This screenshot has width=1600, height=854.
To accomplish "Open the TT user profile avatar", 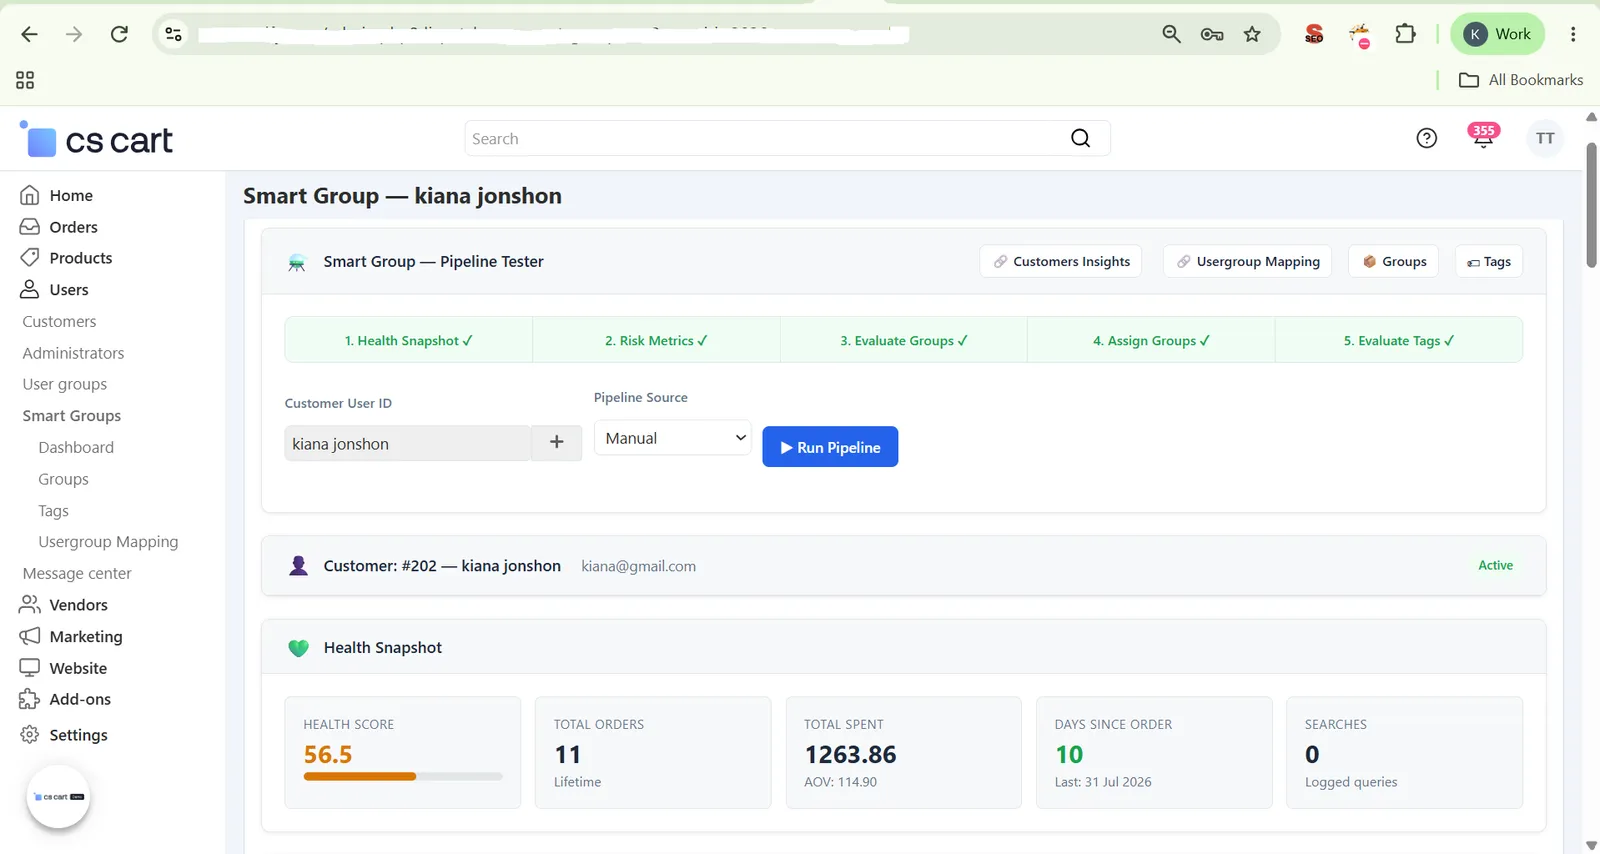I will pos(1545,138).
